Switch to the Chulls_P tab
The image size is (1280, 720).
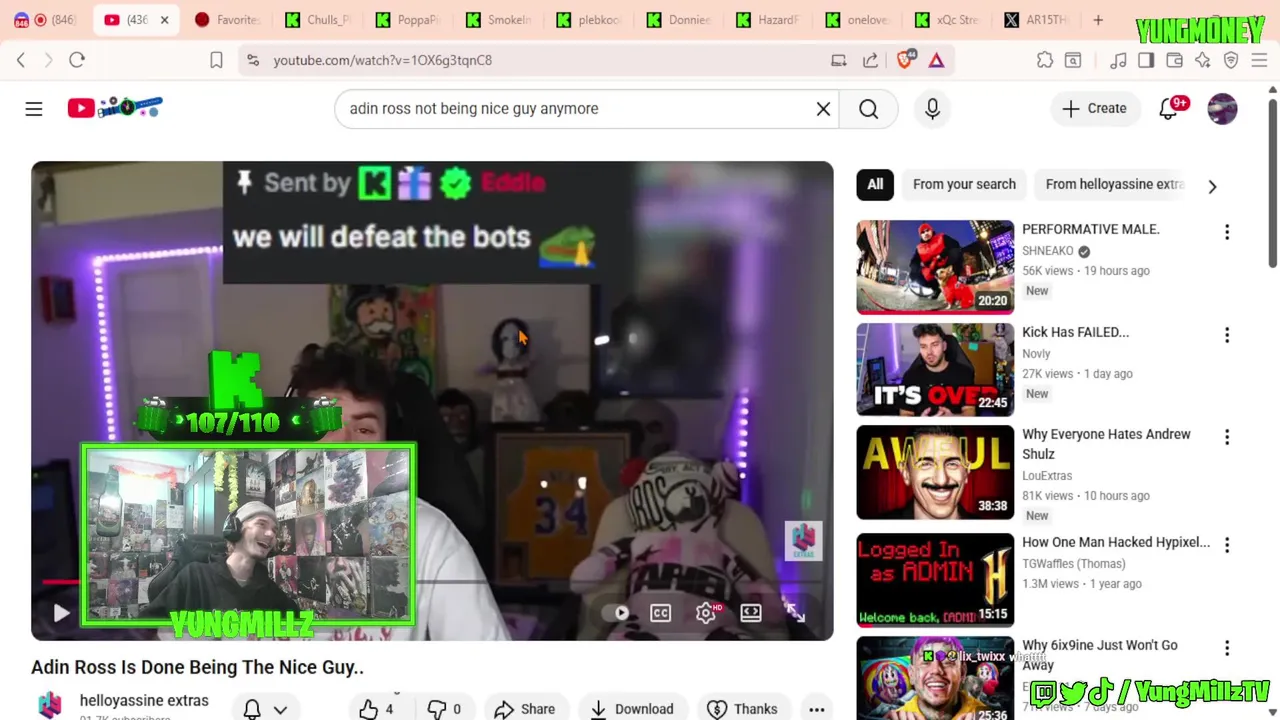317,20
